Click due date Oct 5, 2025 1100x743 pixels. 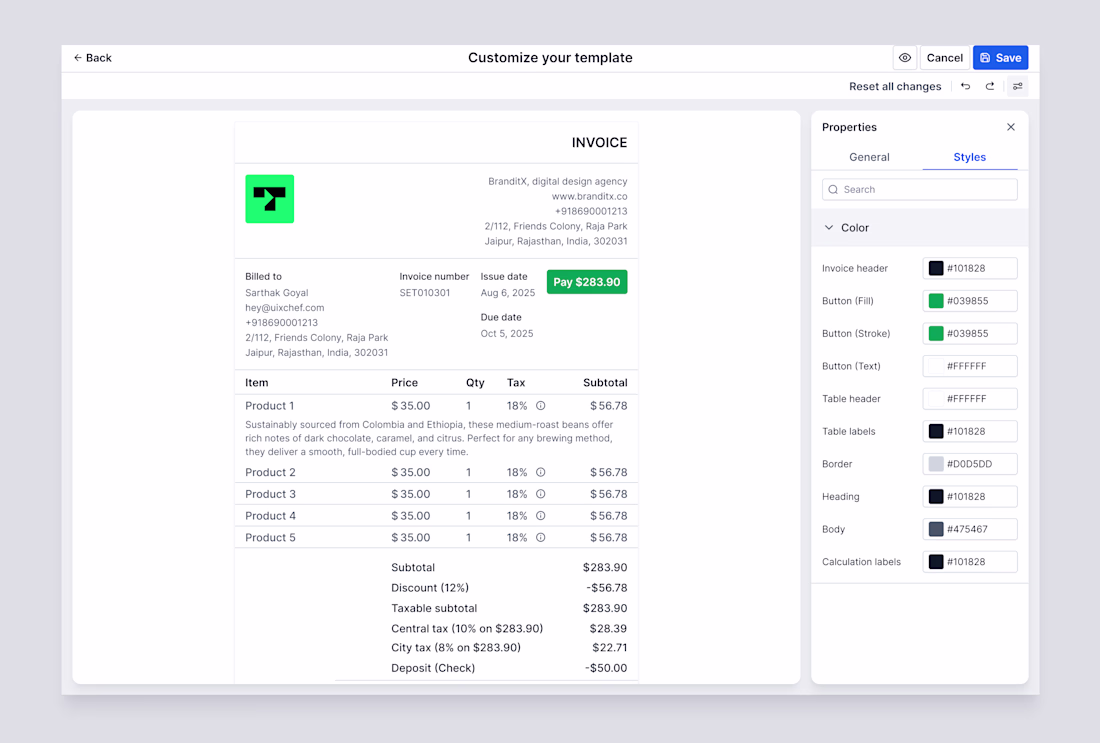[507, 333]
